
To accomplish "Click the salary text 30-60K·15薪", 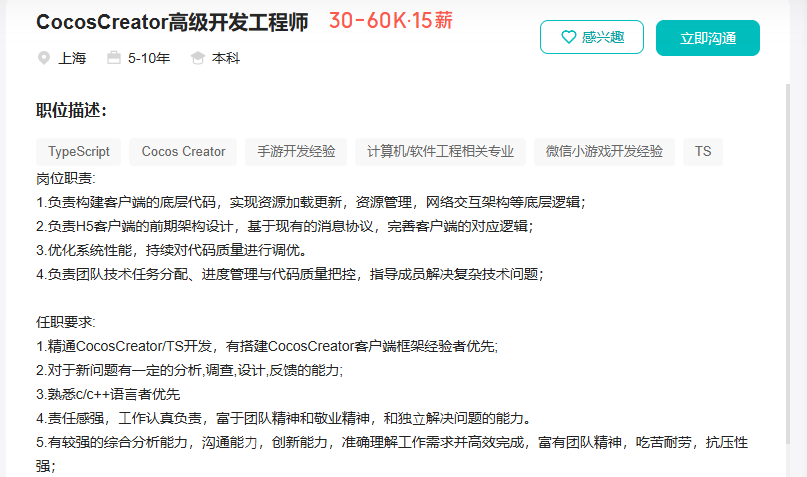I will tap(391, 21).
